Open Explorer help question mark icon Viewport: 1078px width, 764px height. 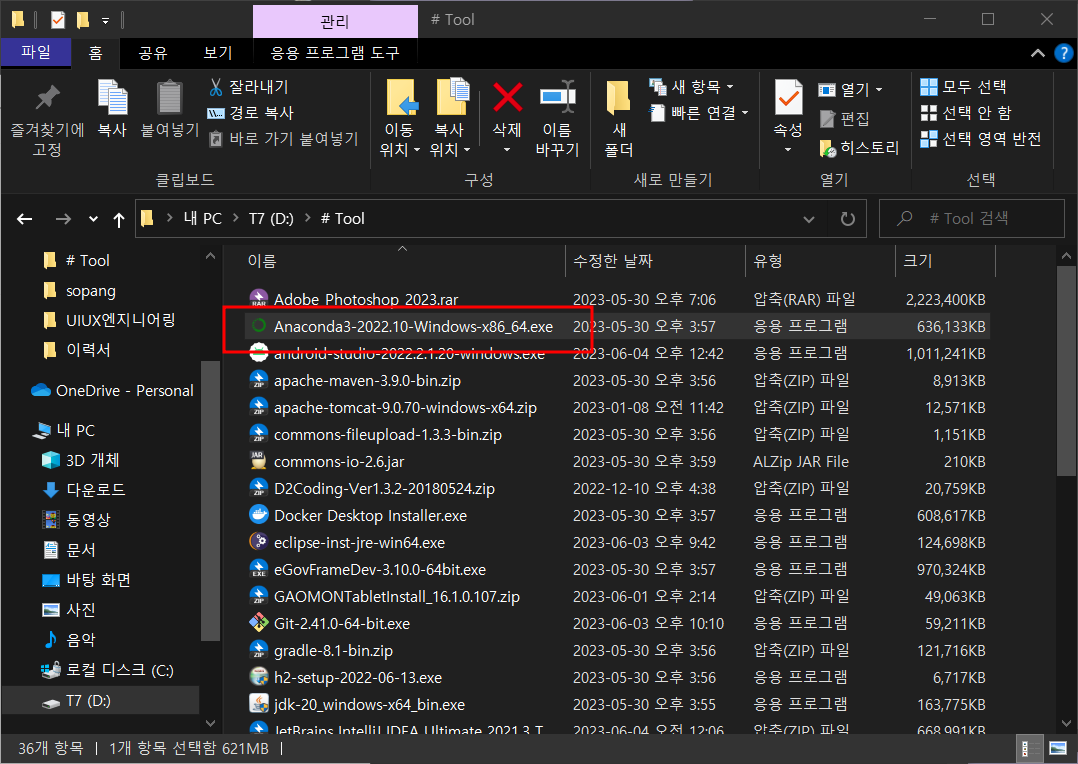1064,53
